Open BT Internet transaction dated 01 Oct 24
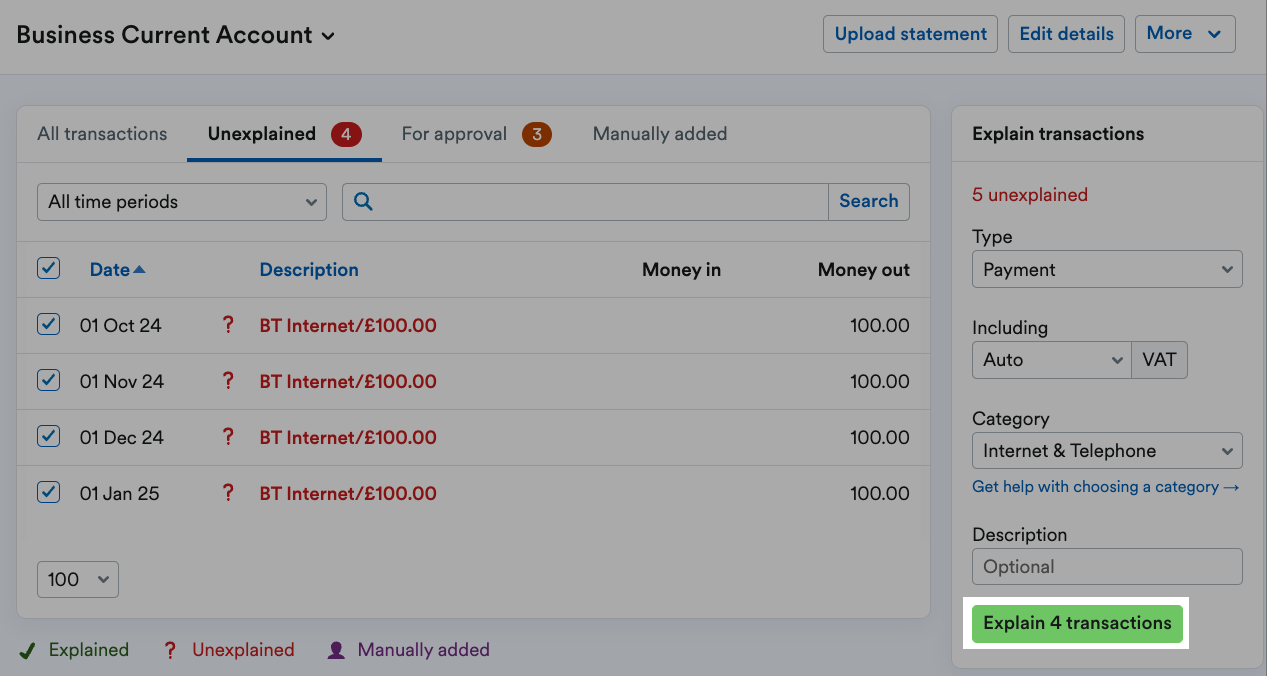This screenshot has width=1267, height=676. (348, 326)
